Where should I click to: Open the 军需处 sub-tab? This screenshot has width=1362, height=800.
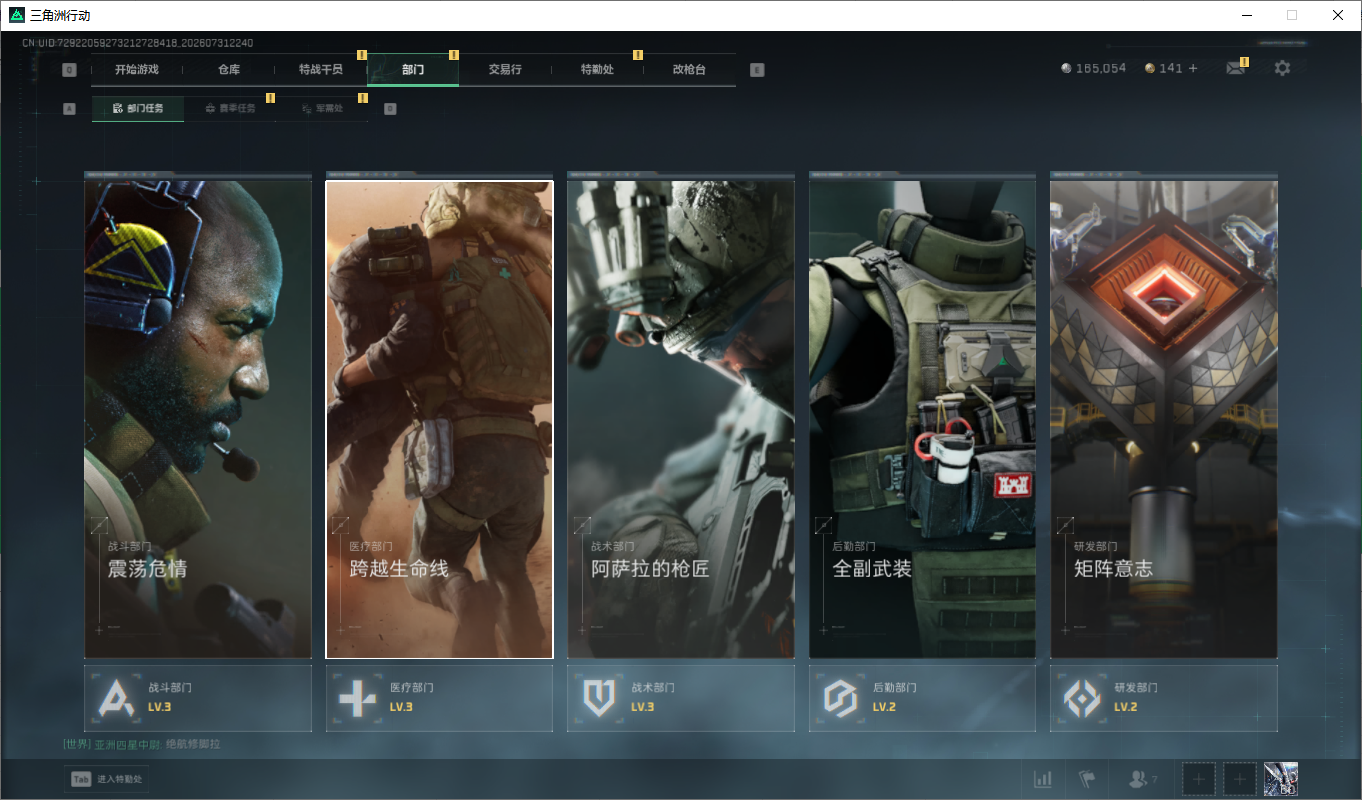pos(322,108)
